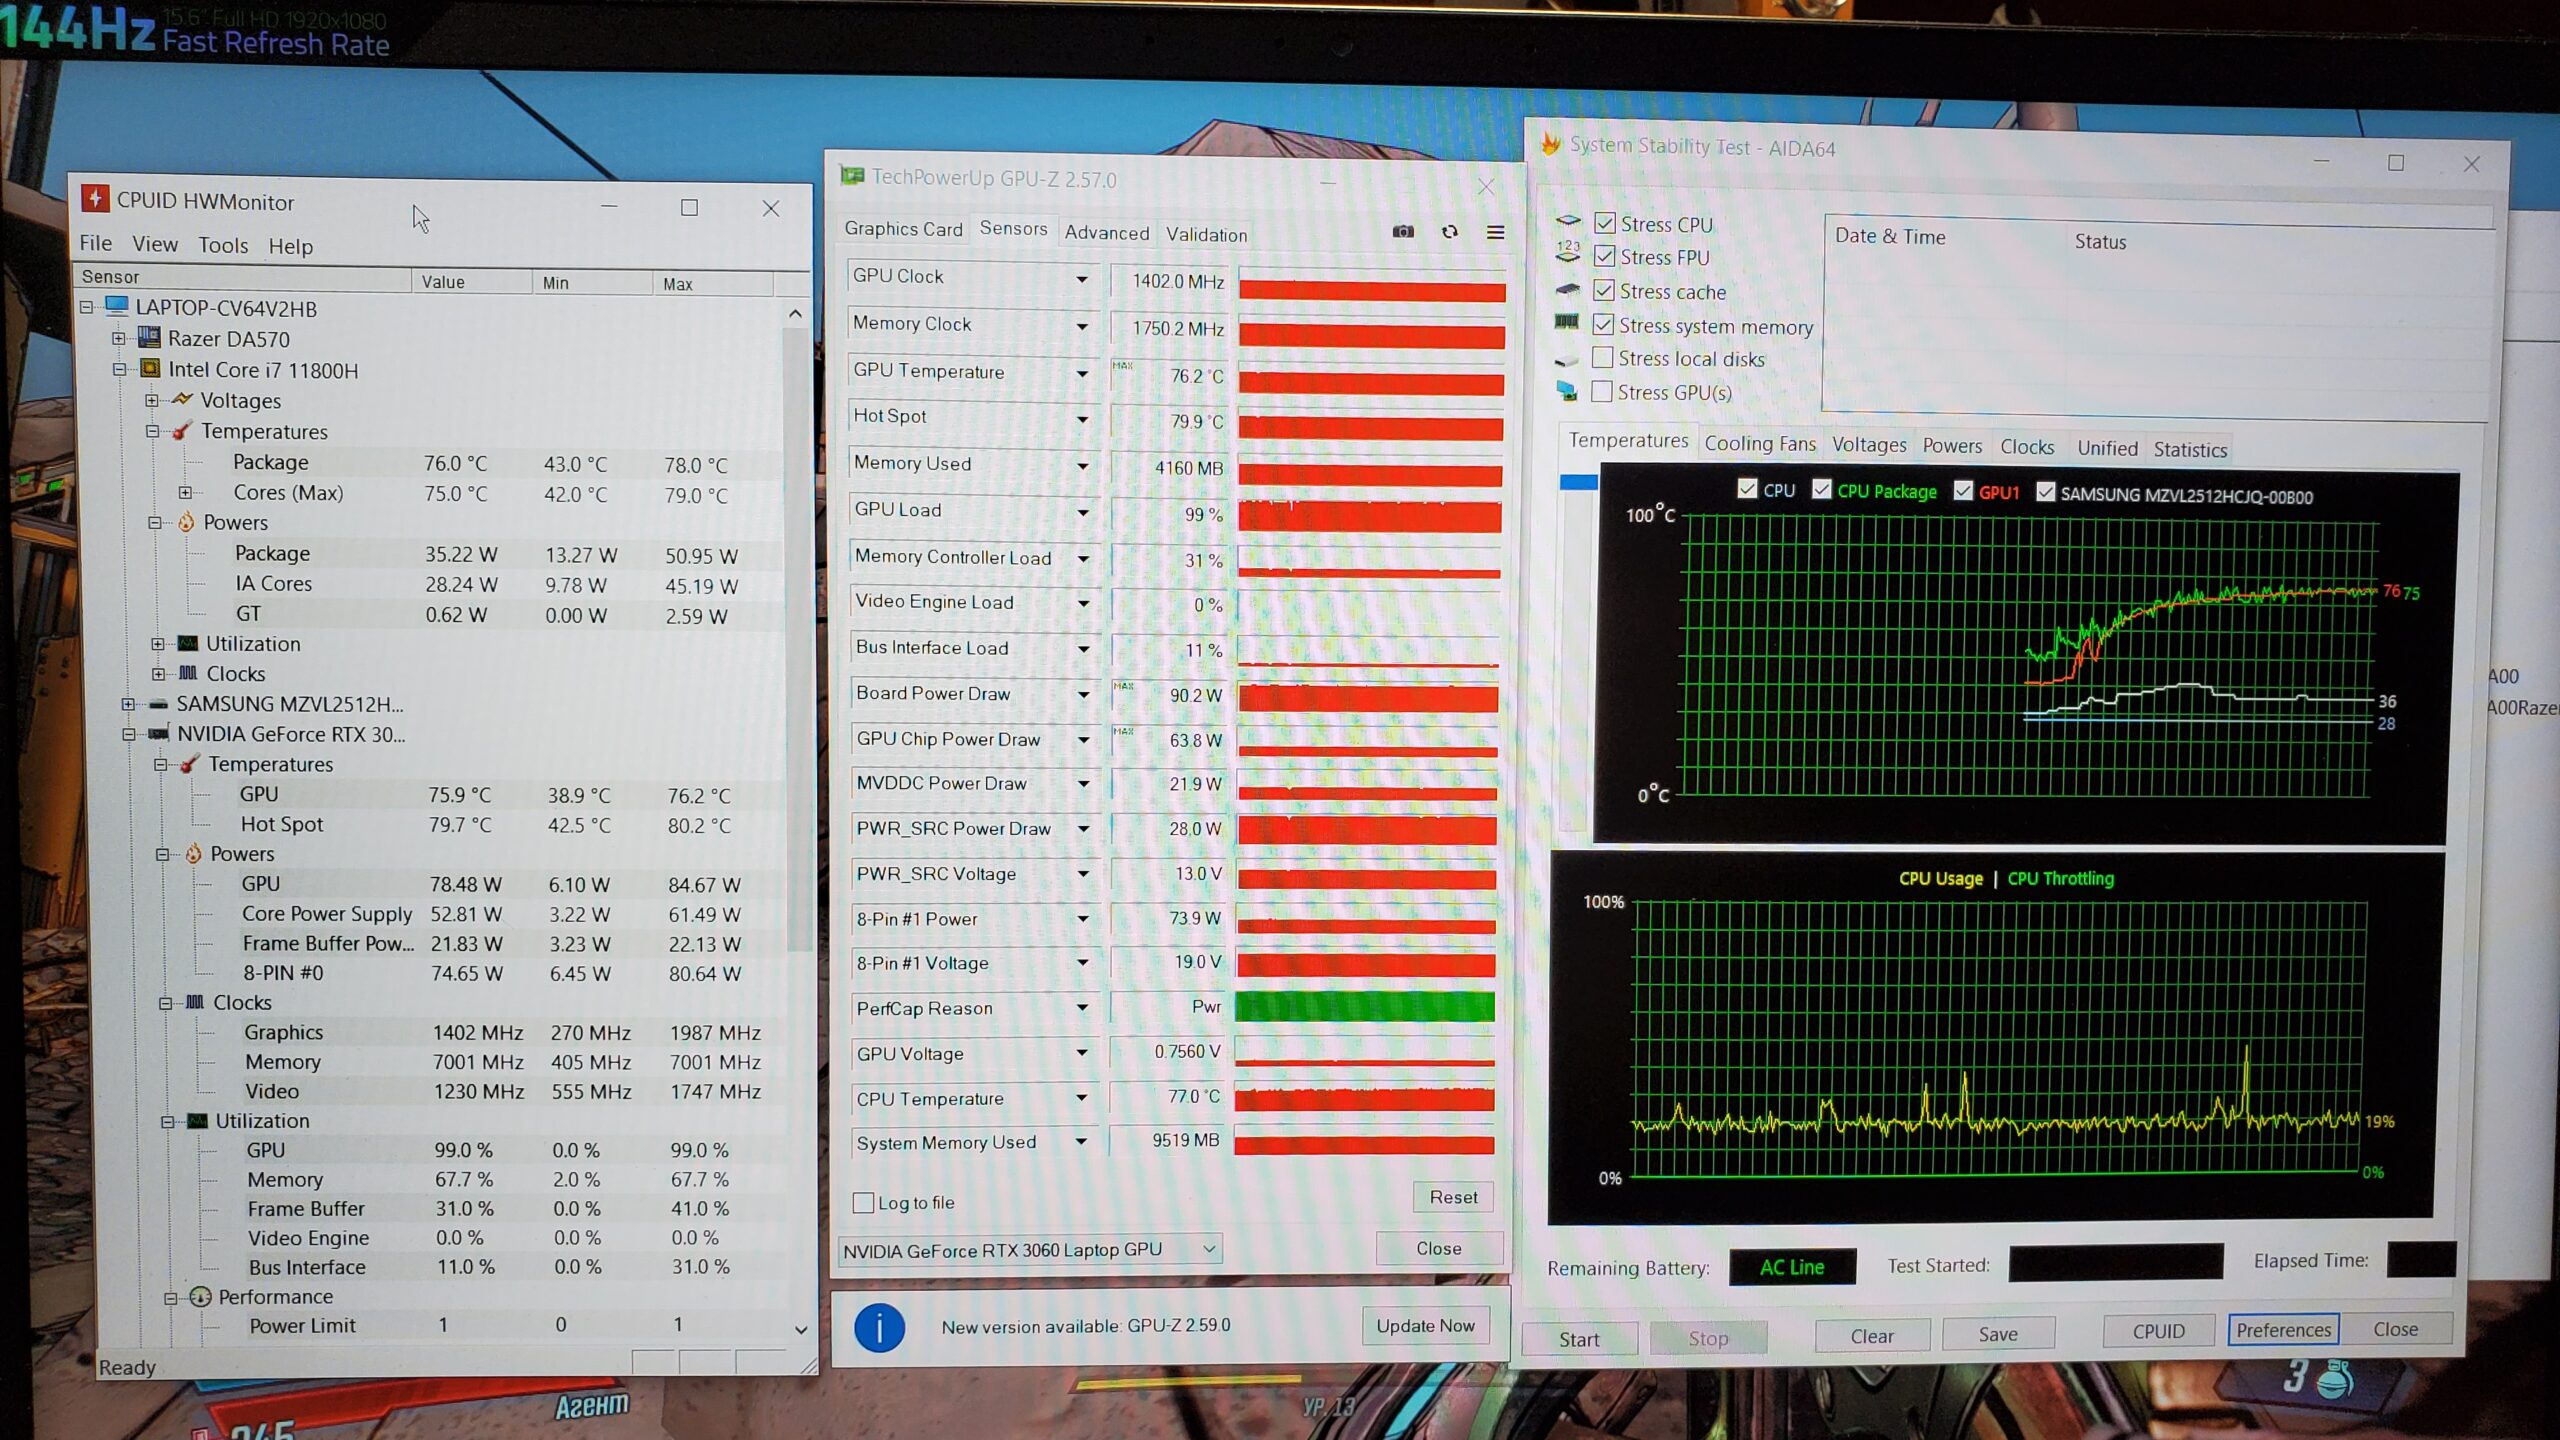2560x1440 pixels.
Task: Click AIDA64 Start button
Action: coord(1579,1338)
